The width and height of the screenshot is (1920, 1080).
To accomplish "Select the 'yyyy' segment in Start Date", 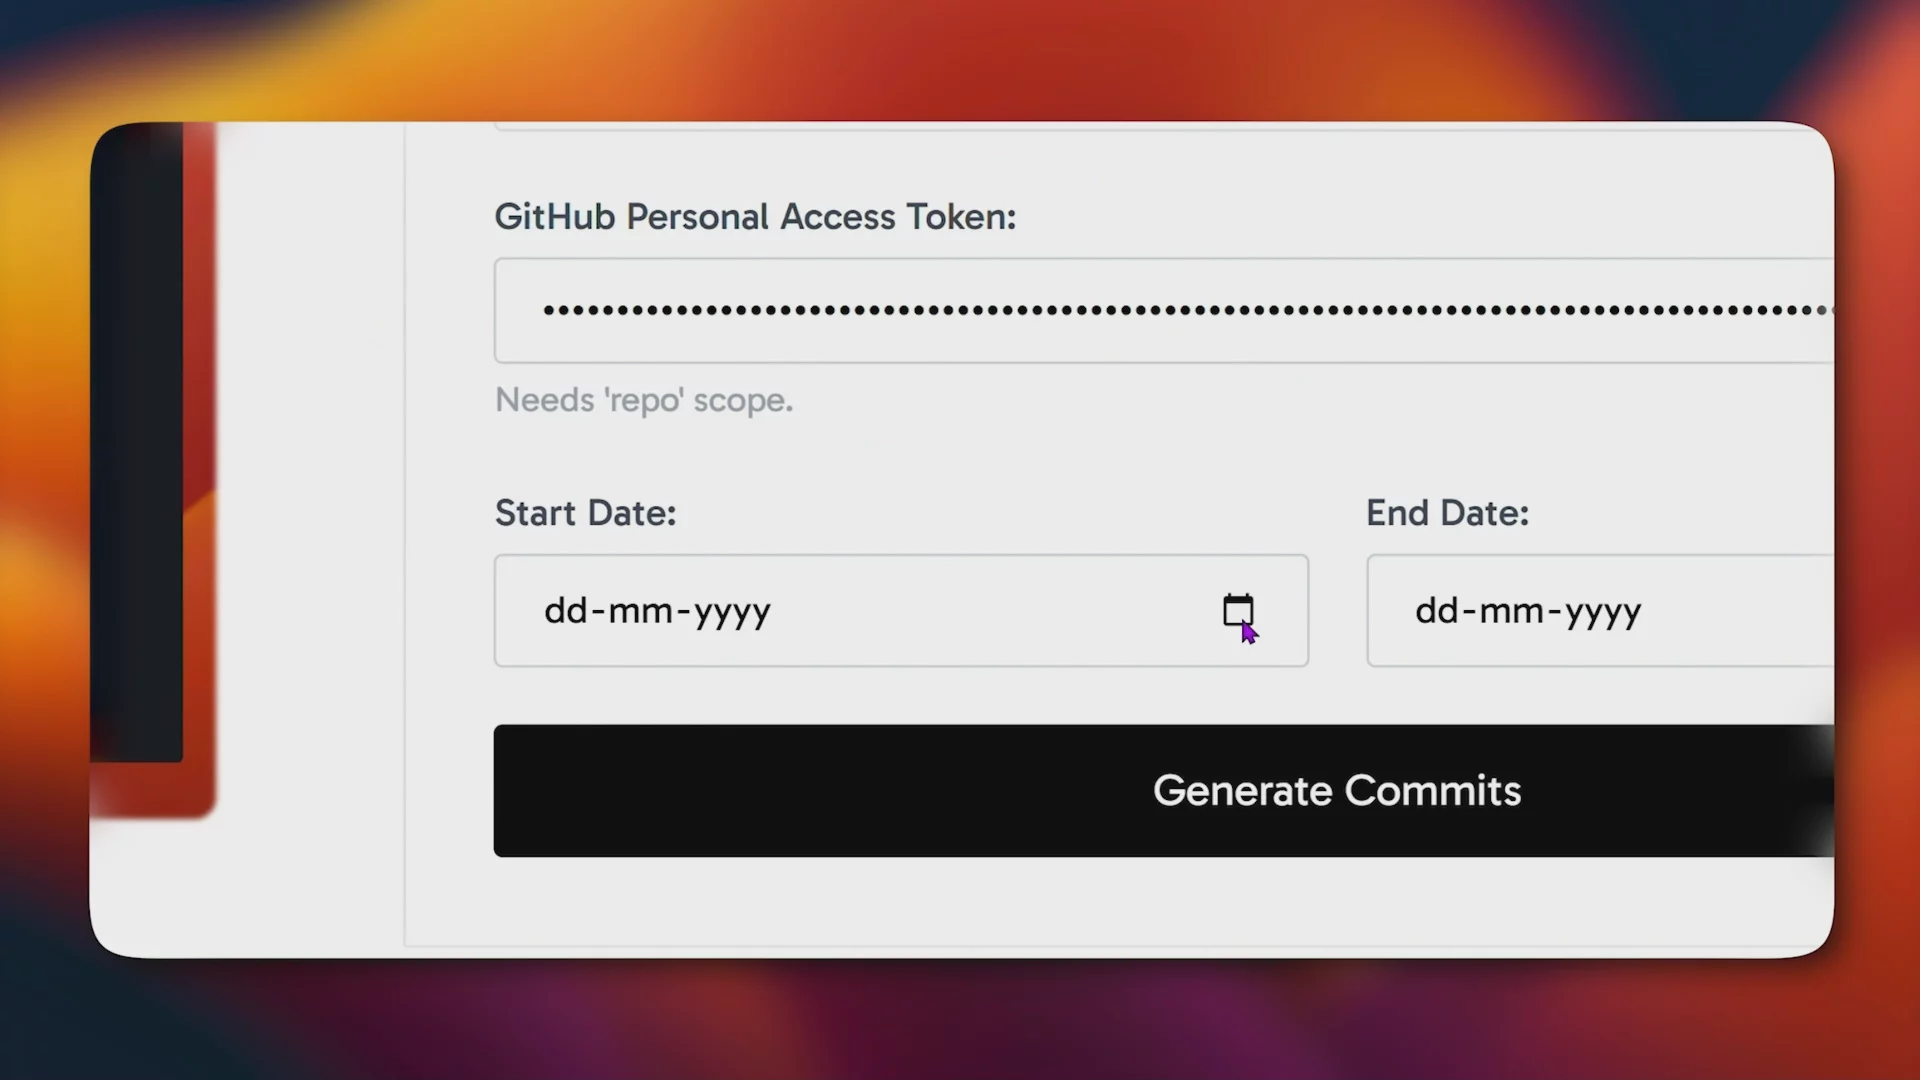I will coord(732,611).
